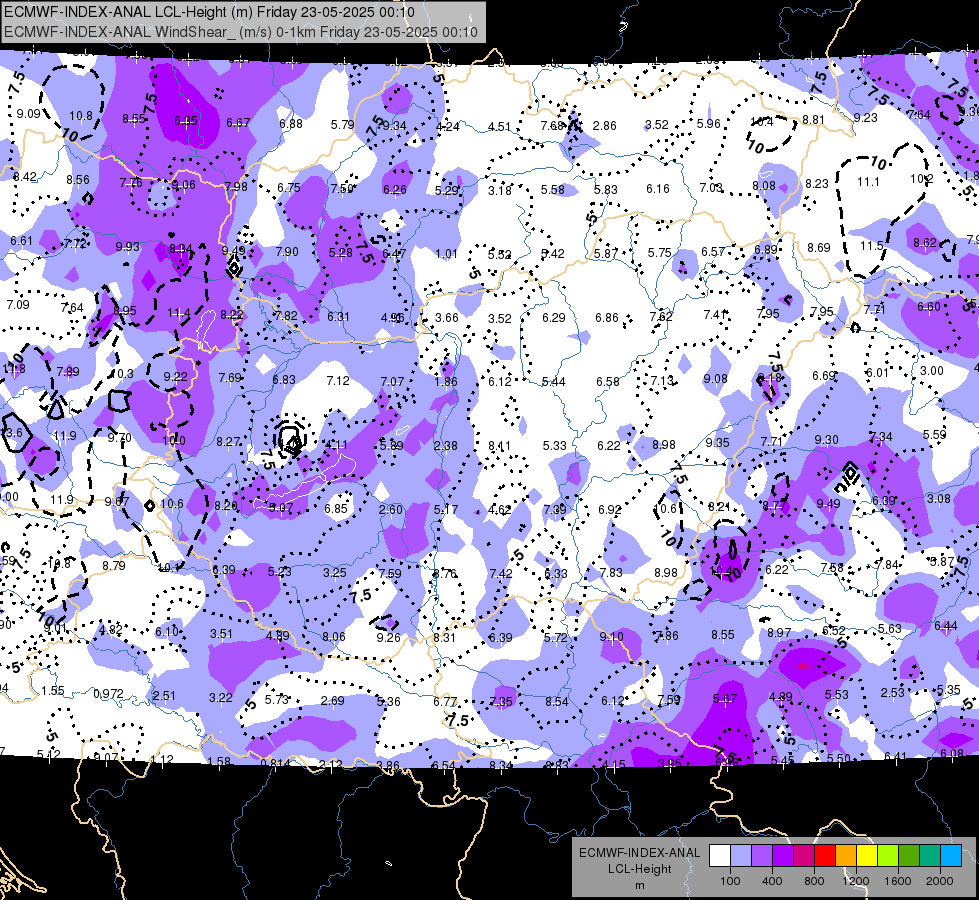Click the grid value 7.09
Image resolution: width=979 pixels, height=900 pixels.
[18, 304]
